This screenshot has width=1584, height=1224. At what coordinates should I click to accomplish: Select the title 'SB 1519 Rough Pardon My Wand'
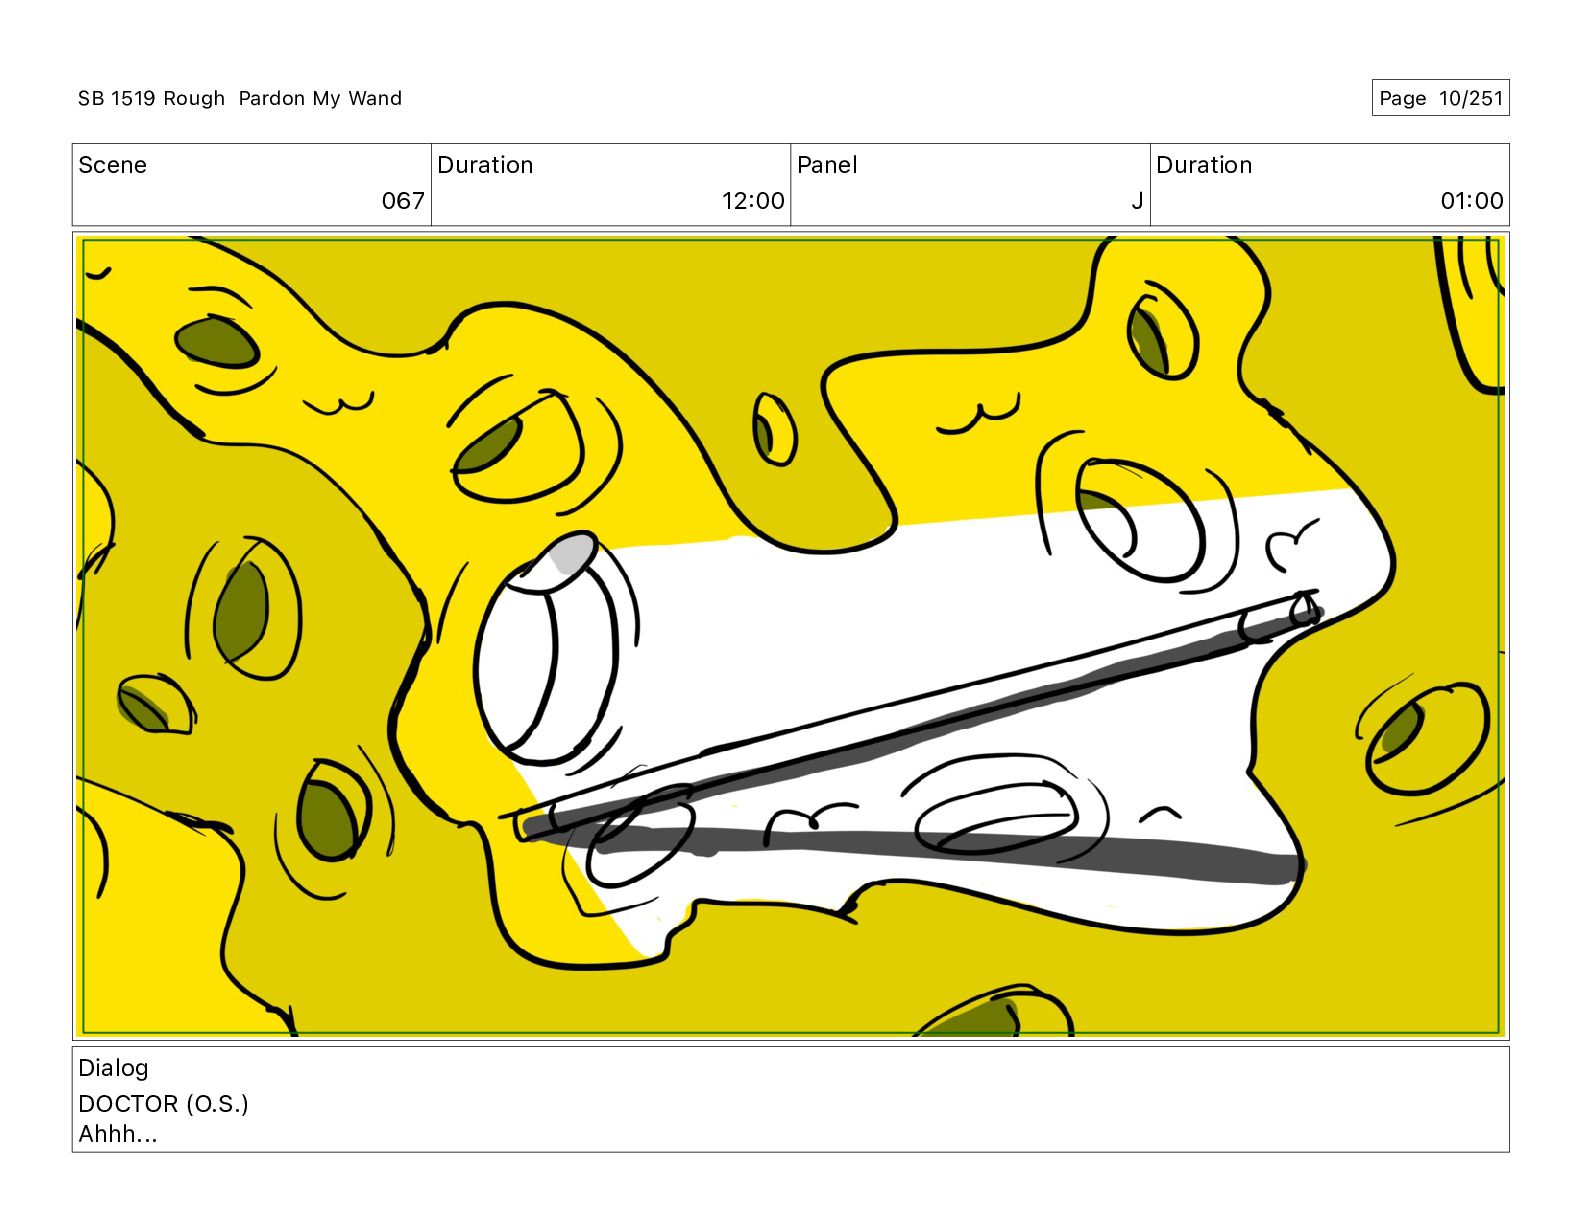[240, 98]
